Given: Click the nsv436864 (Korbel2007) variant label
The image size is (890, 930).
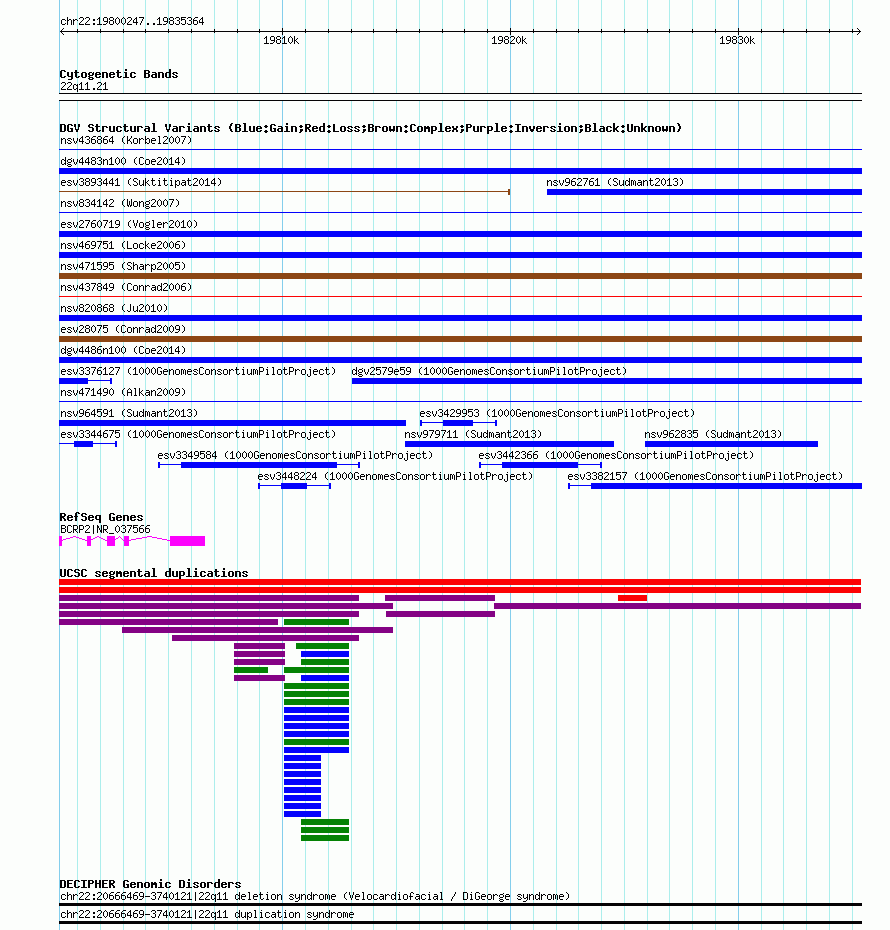Looking at the screenshot, I should click(x=126, y=141).
